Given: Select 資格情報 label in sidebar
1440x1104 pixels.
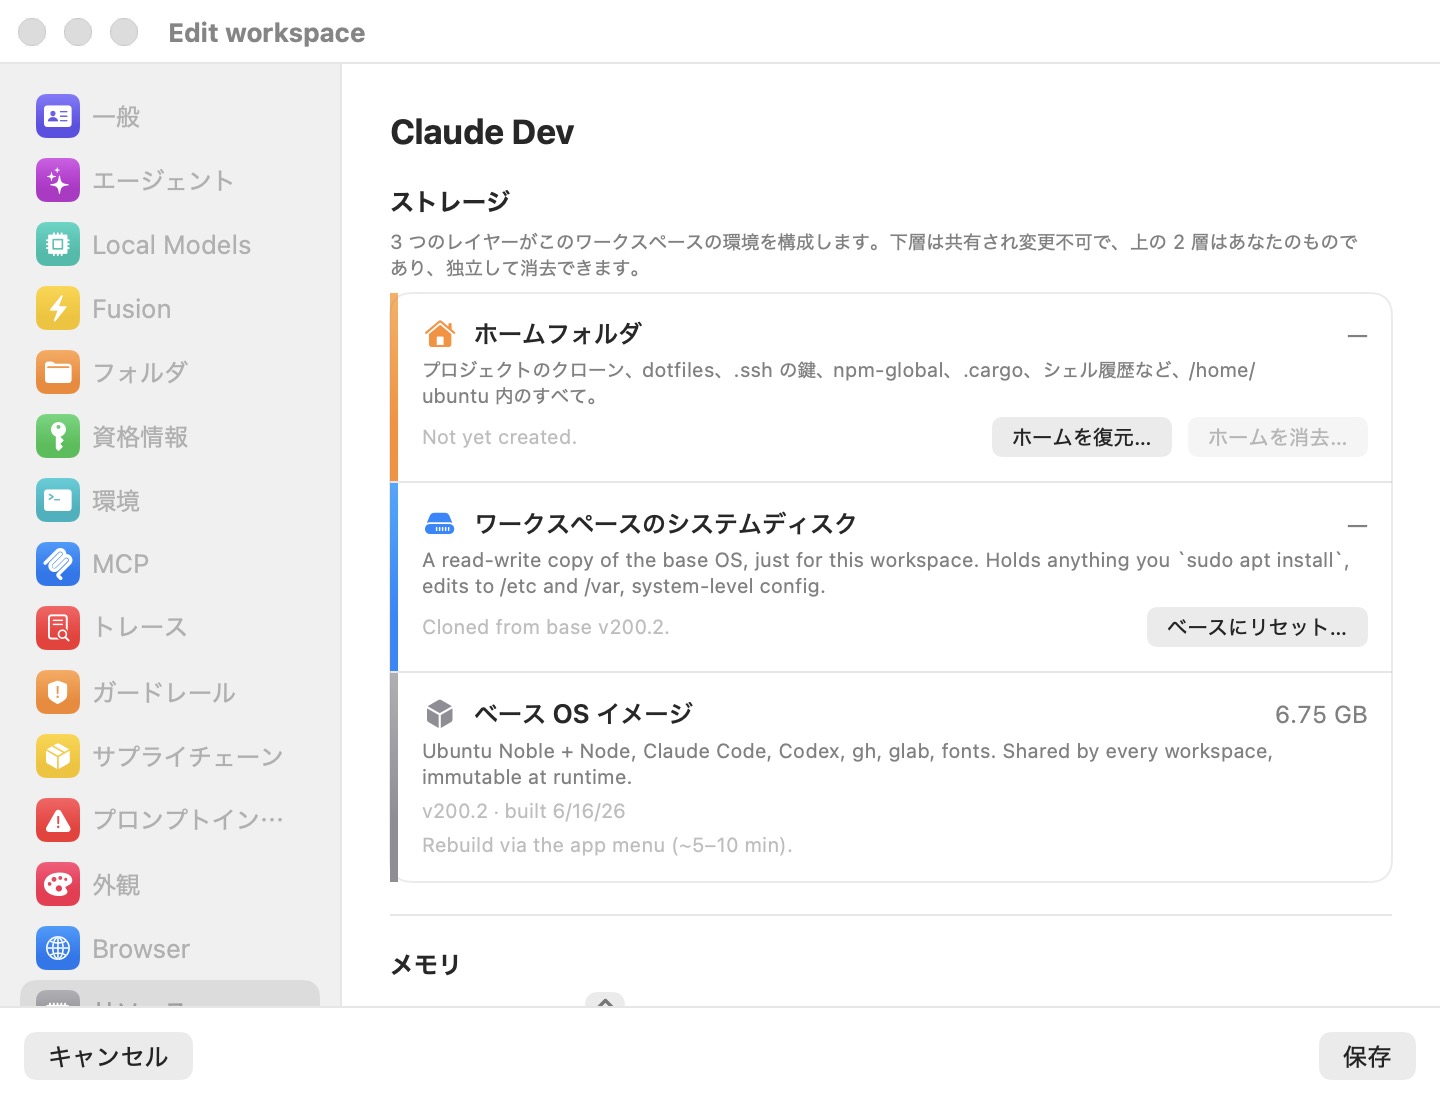Looking at the screenshot, I should pyautogui.click(x=140, y=436).
